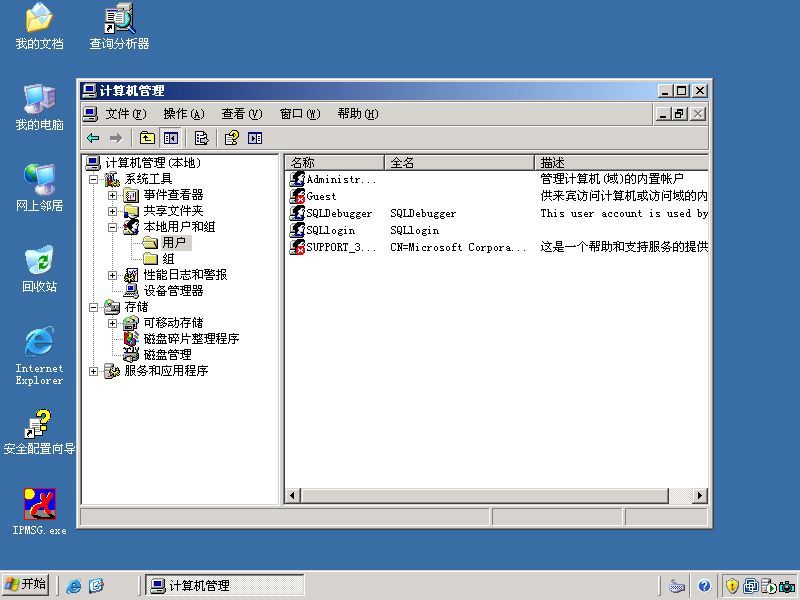Launch Internet Explorer from quick launch bar
The height and width of the screenshot is (600, 800).
(73, 586)
